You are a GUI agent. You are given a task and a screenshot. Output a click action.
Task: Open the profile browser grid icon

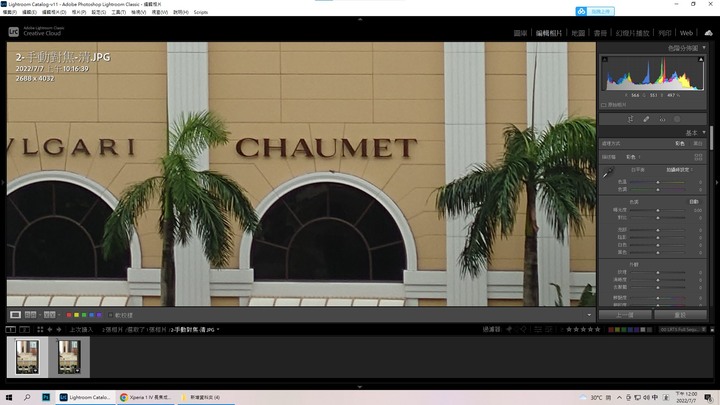tap(698, 157)
